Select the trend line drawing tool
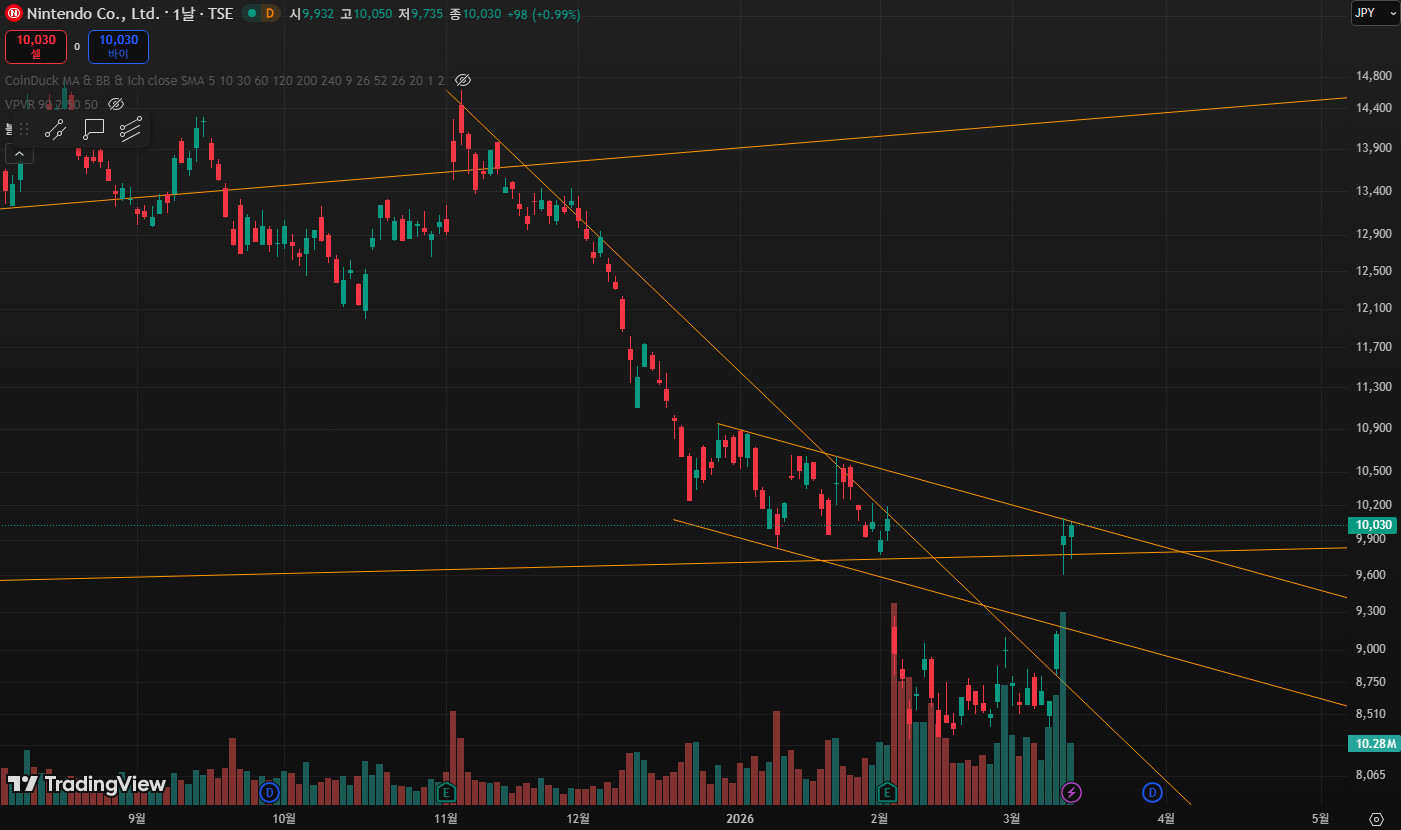The height and width of the screenshot is (830, 1401). (55, 129)
